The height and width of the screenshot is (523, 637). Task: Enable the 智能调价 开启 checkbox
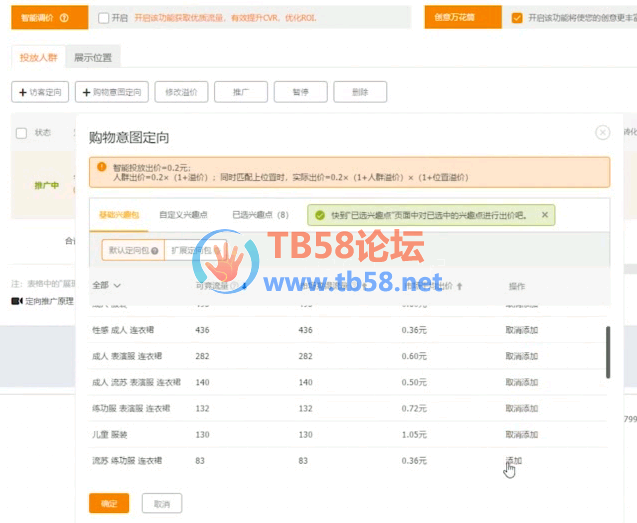tap(104, 18)
